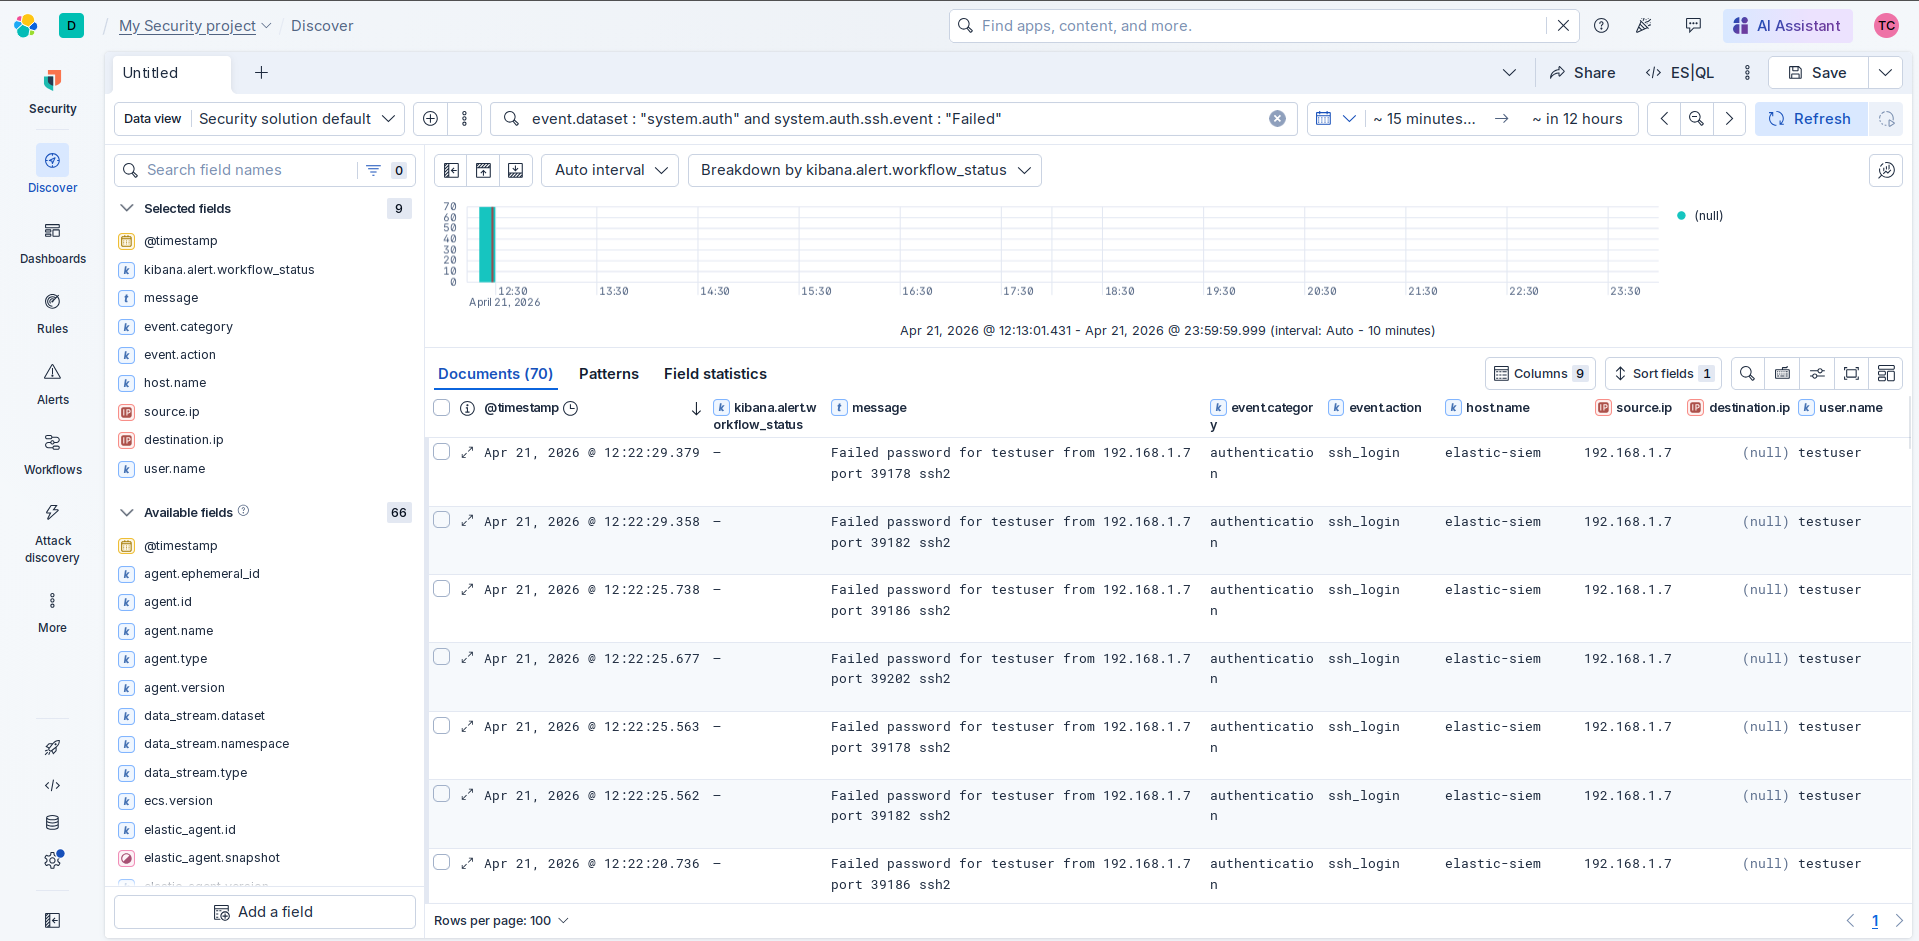
Task: Select the first document row checkbox
Action: pyautogui.click(x=441, y=452)
